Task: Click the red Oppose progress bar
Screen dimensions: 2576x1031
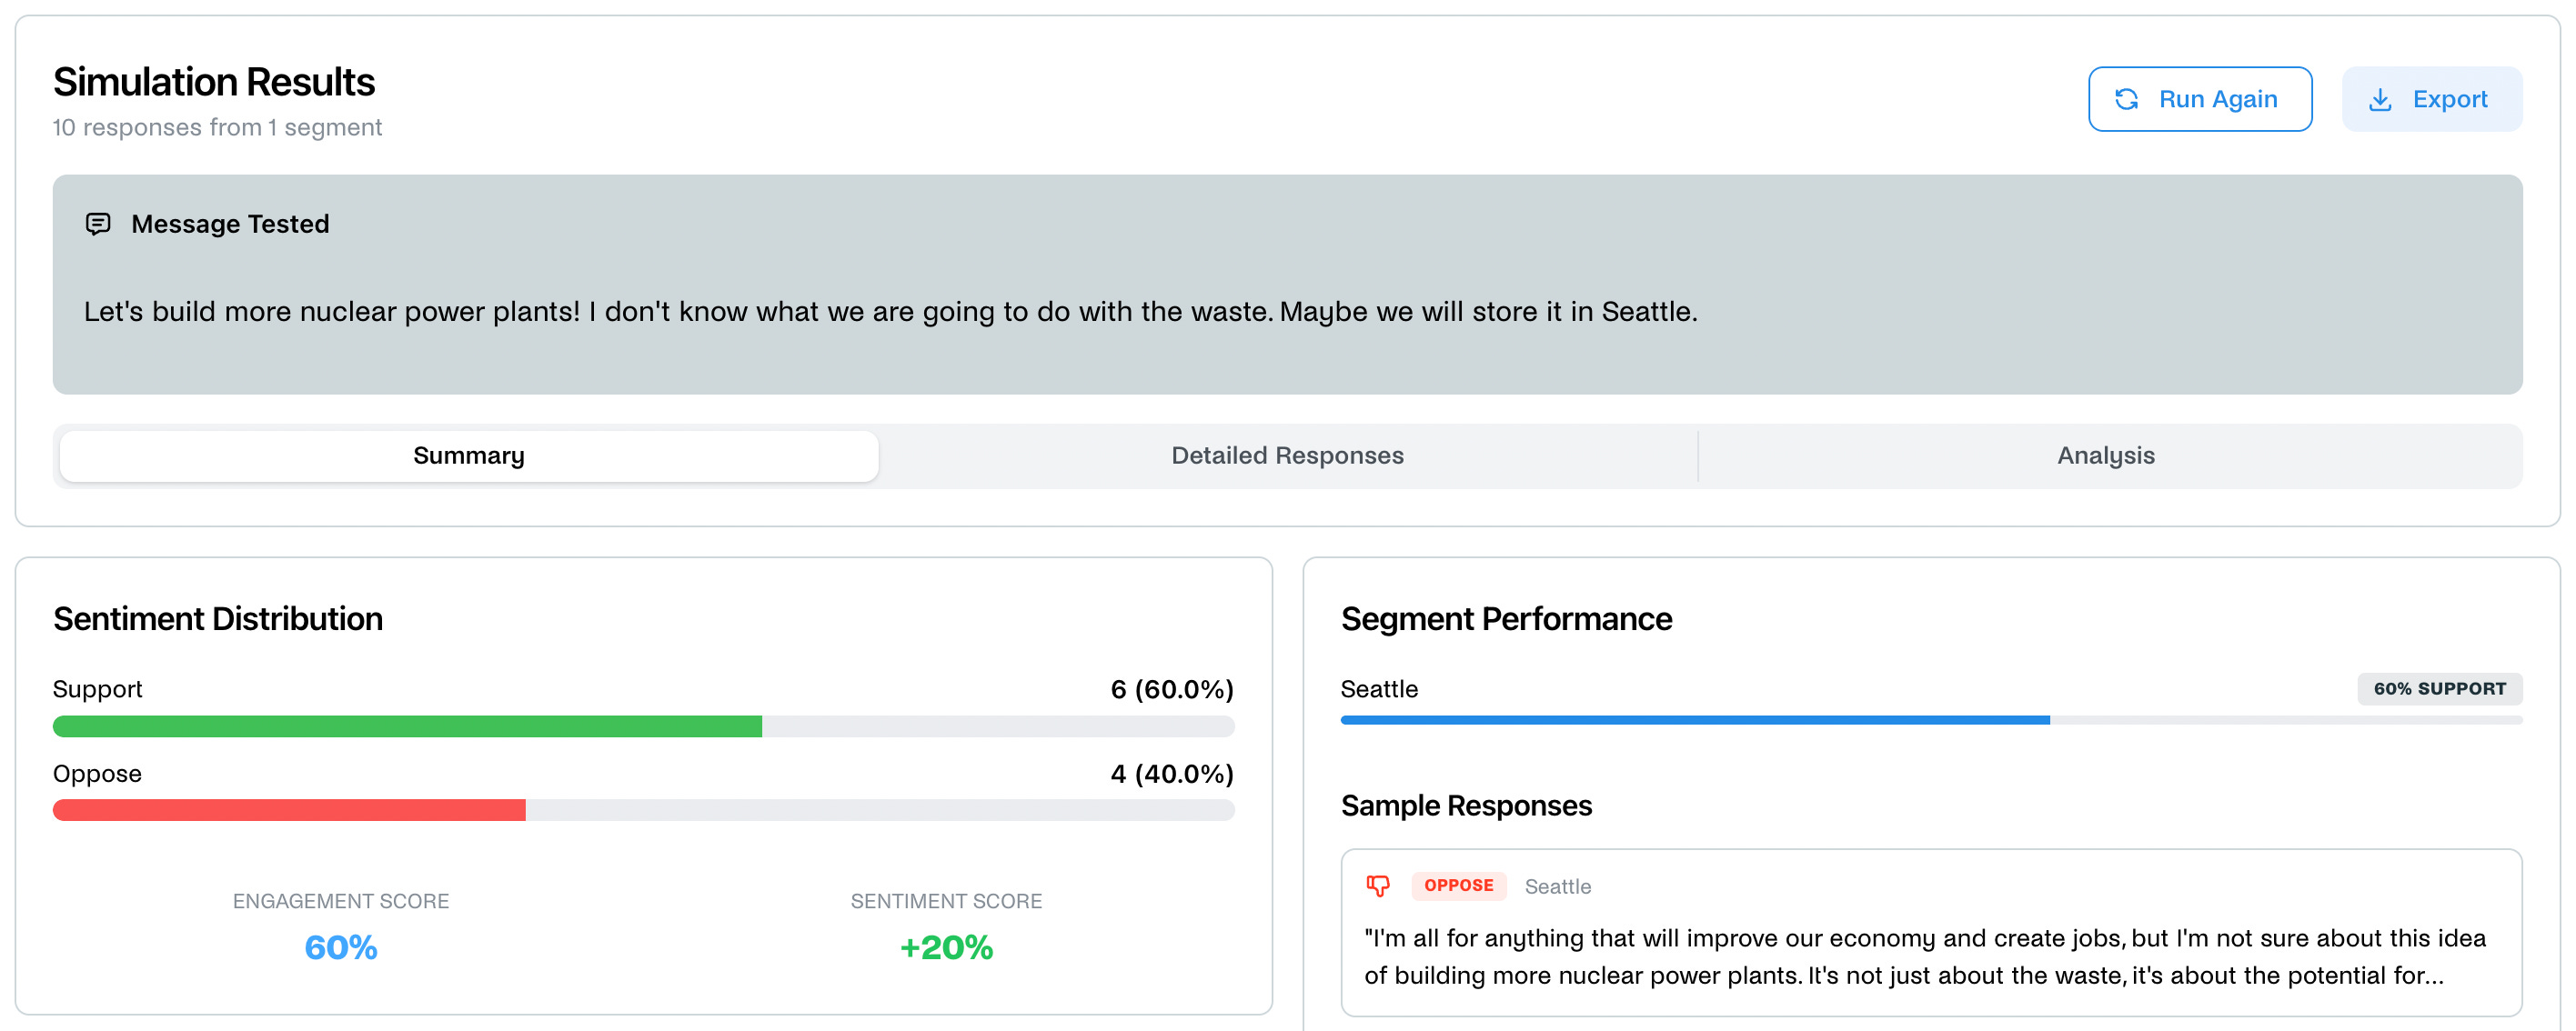Action: 289,810
